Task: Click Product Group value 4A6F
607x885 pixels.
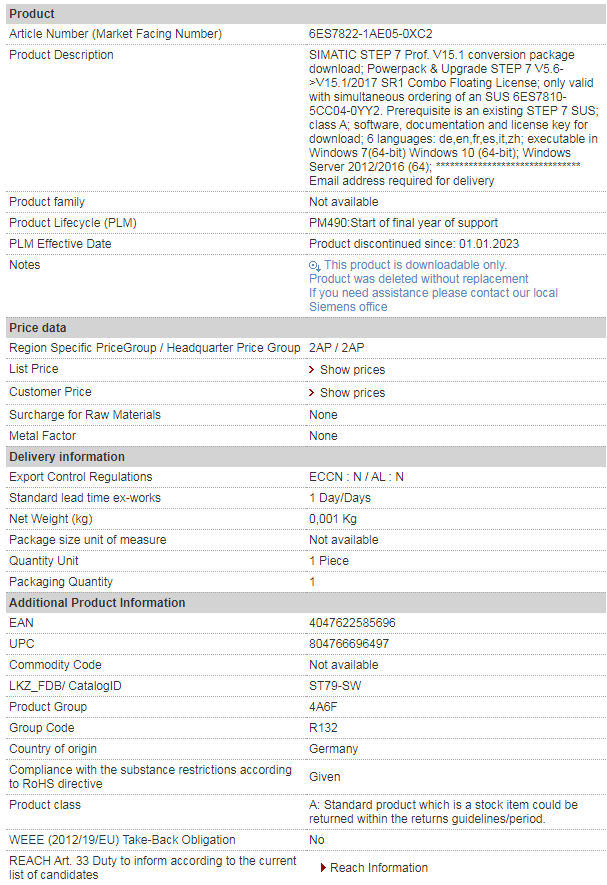Action: coord(323,707)
